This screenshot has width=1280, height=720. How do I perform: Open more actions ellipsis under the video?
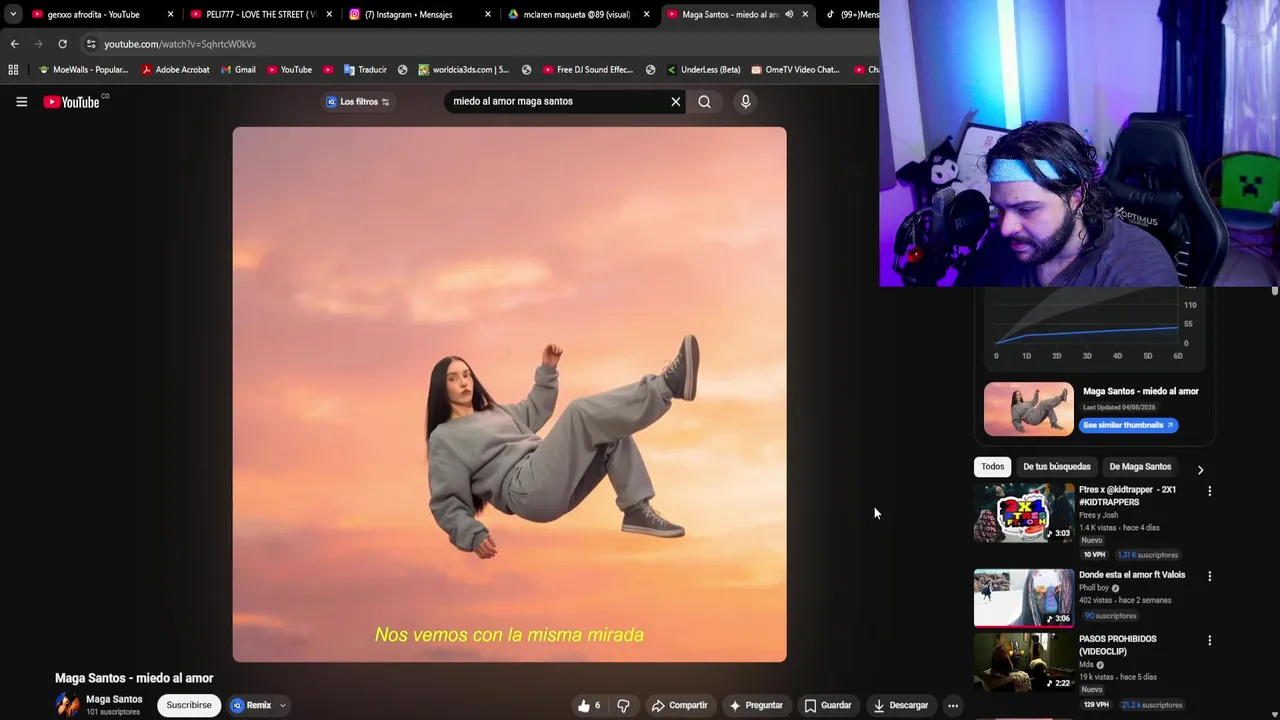[953, 705]
